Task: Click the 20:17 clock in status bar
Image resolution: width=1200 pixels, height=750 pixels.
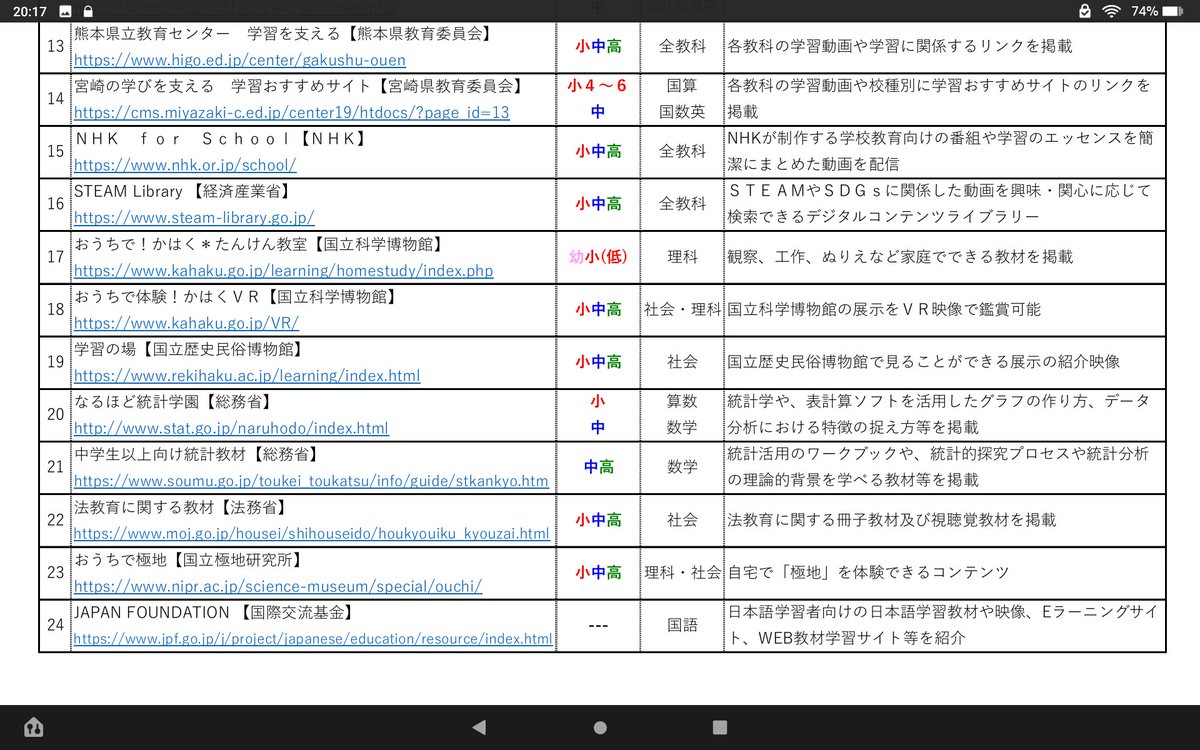Action: pos(28,11)
